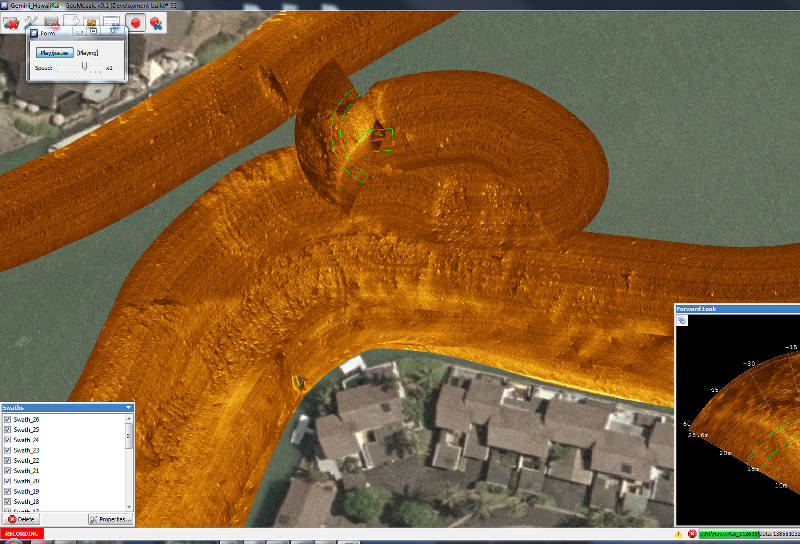800x544 pixels.
Task: Click the yellow warning icon in status bar
Action: (678, 534)
